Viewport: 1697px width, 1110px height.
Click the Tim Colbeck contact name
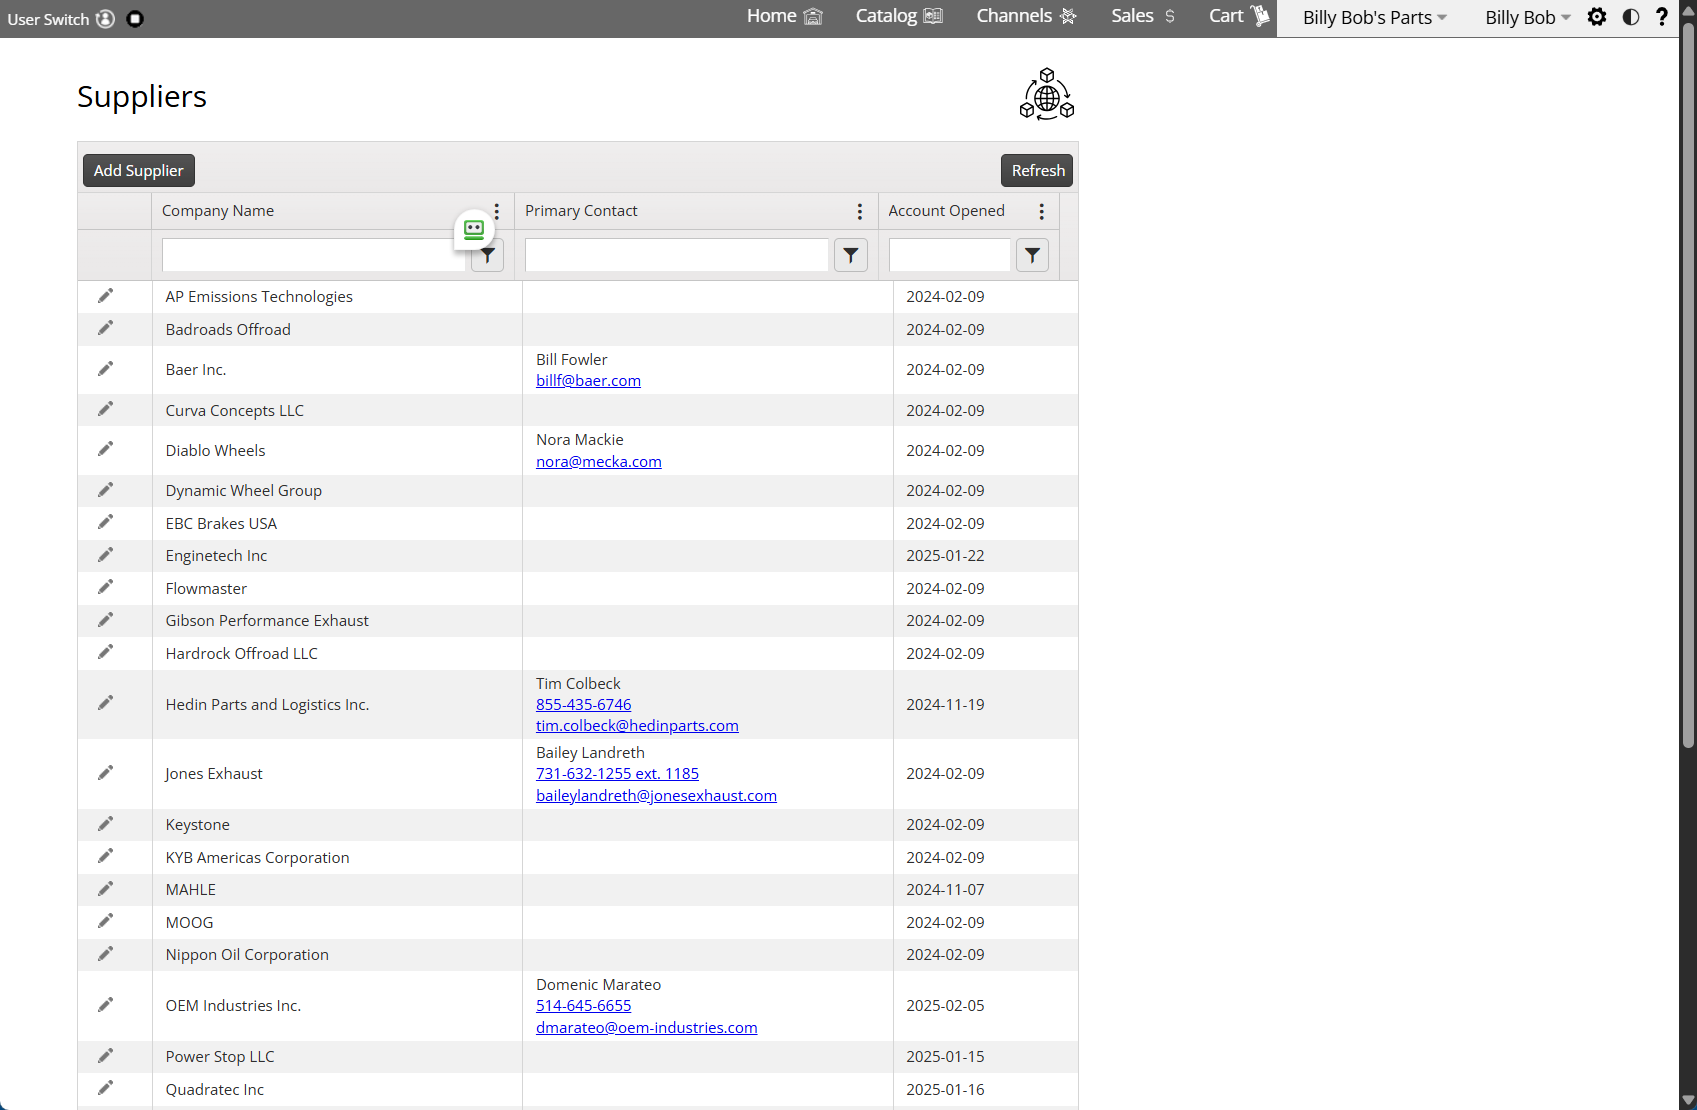click(x=578, y=684)
